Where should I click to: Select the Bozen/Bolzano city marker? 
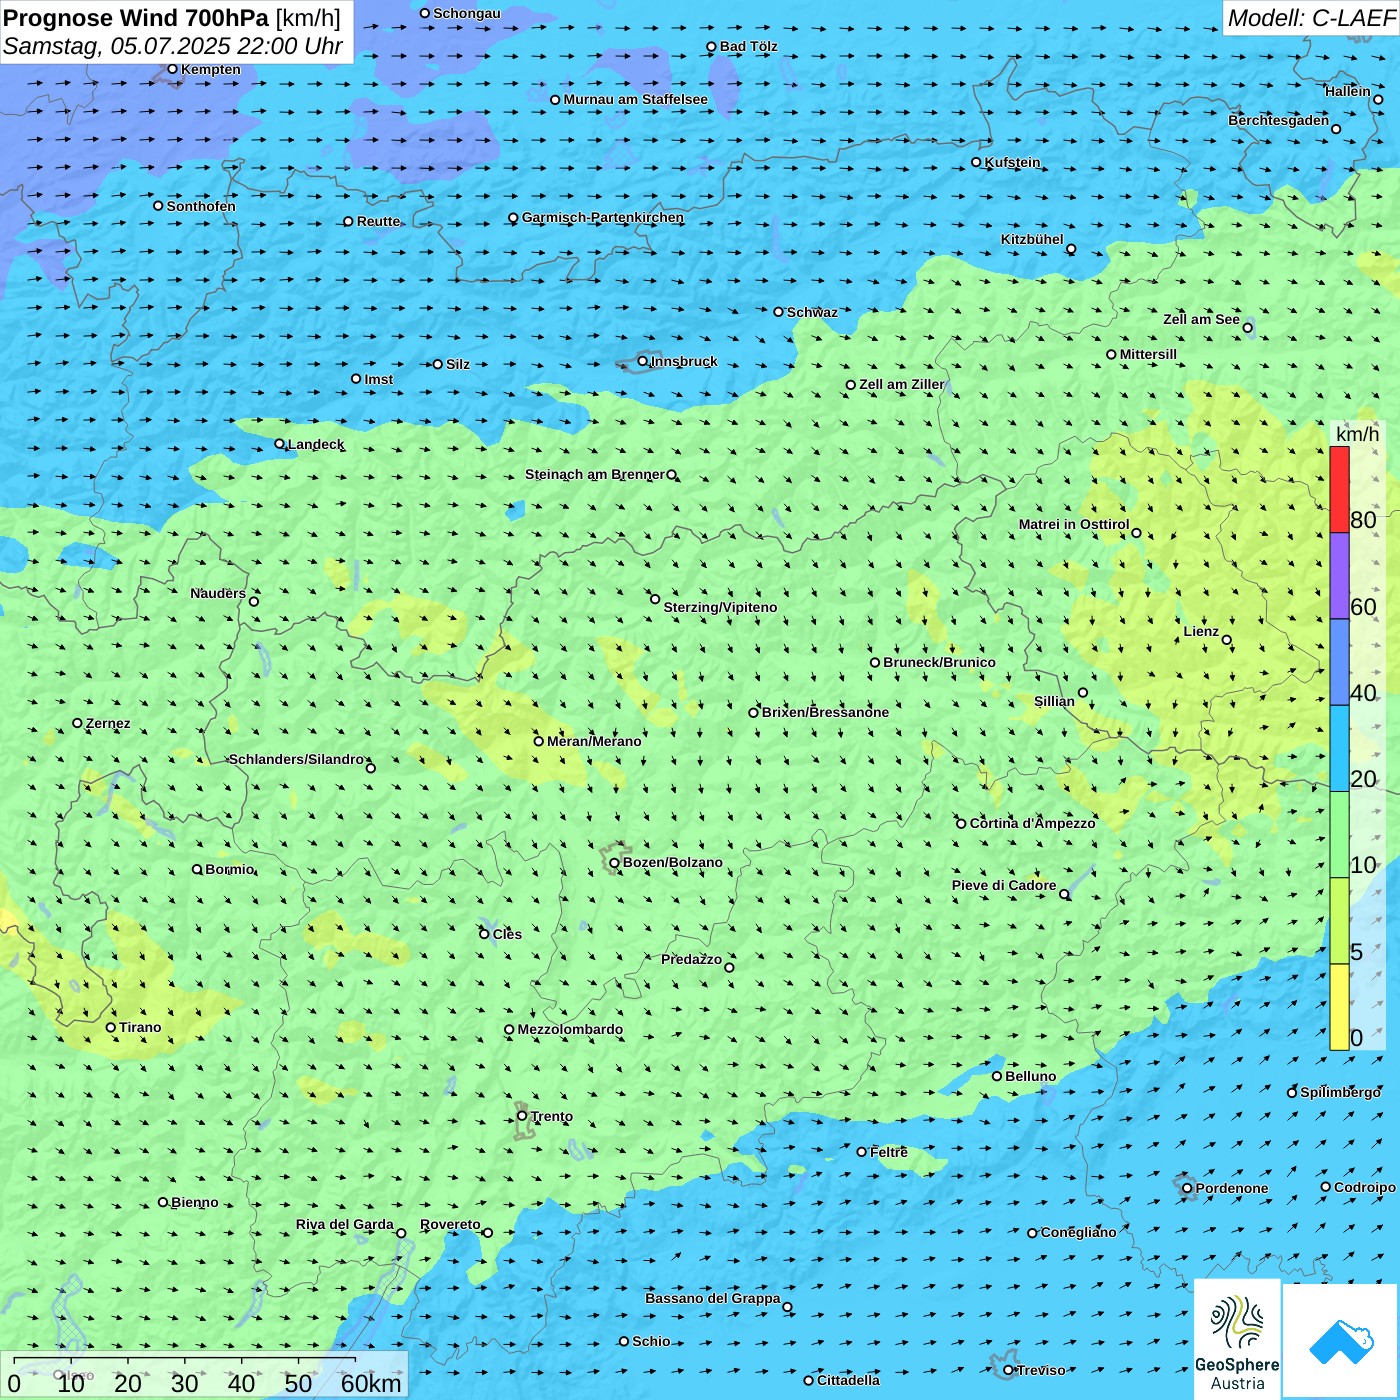click(x=614, y=863)
